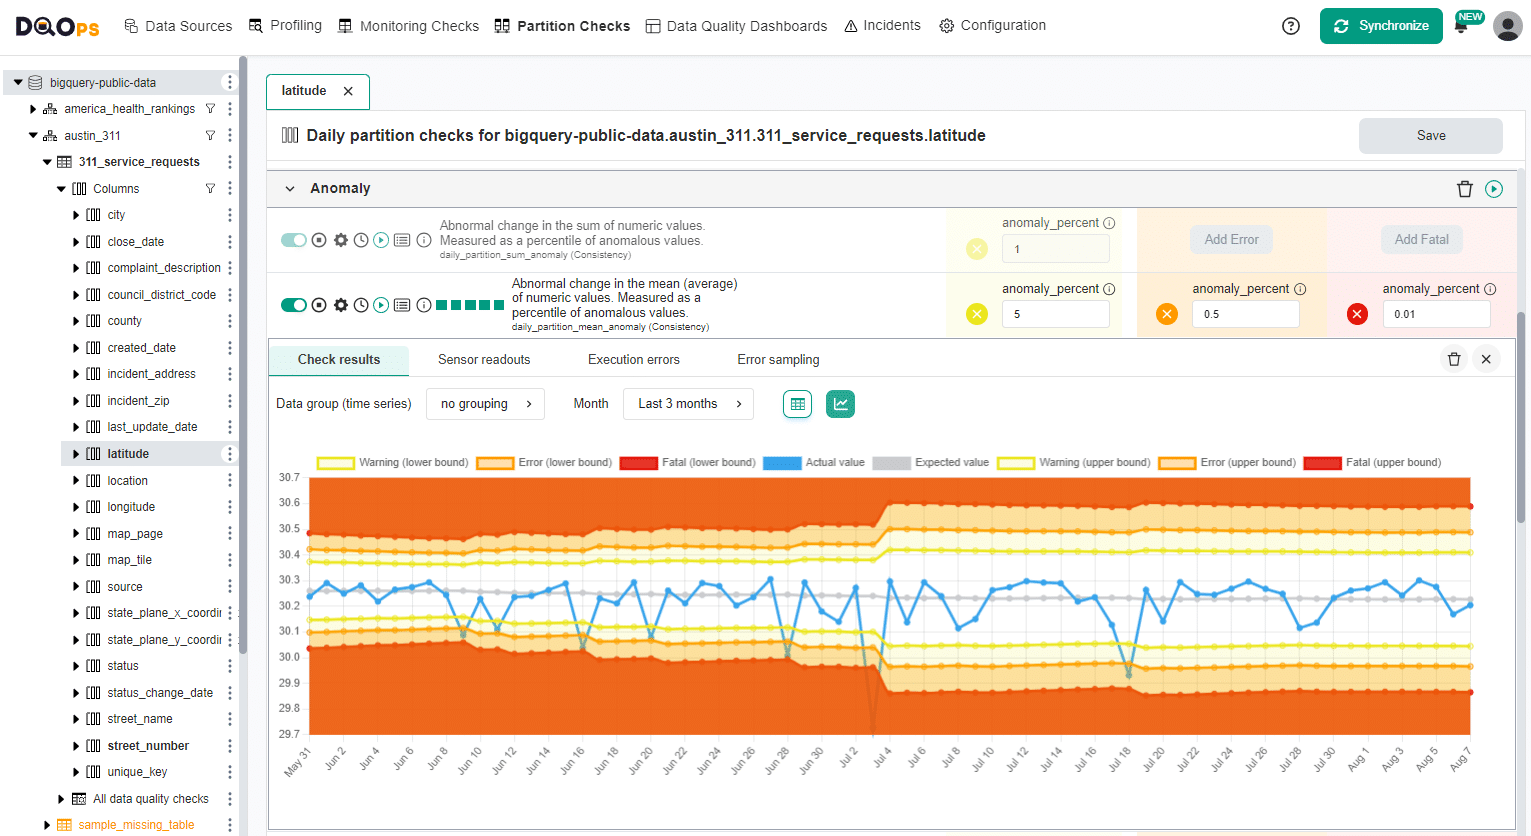
Task: Open settings gear for sum anomaly check
Action: tap(341, 240)
